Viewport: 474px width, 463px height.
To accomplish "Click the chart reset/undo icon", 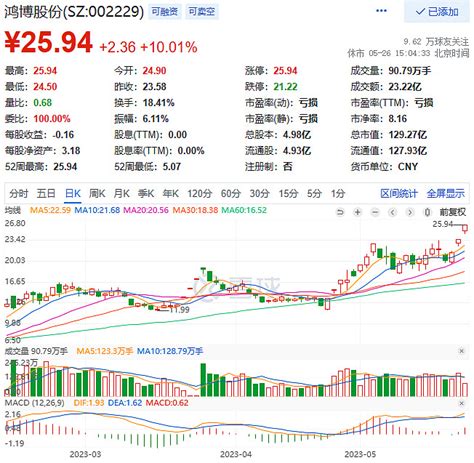I will 340,212.
